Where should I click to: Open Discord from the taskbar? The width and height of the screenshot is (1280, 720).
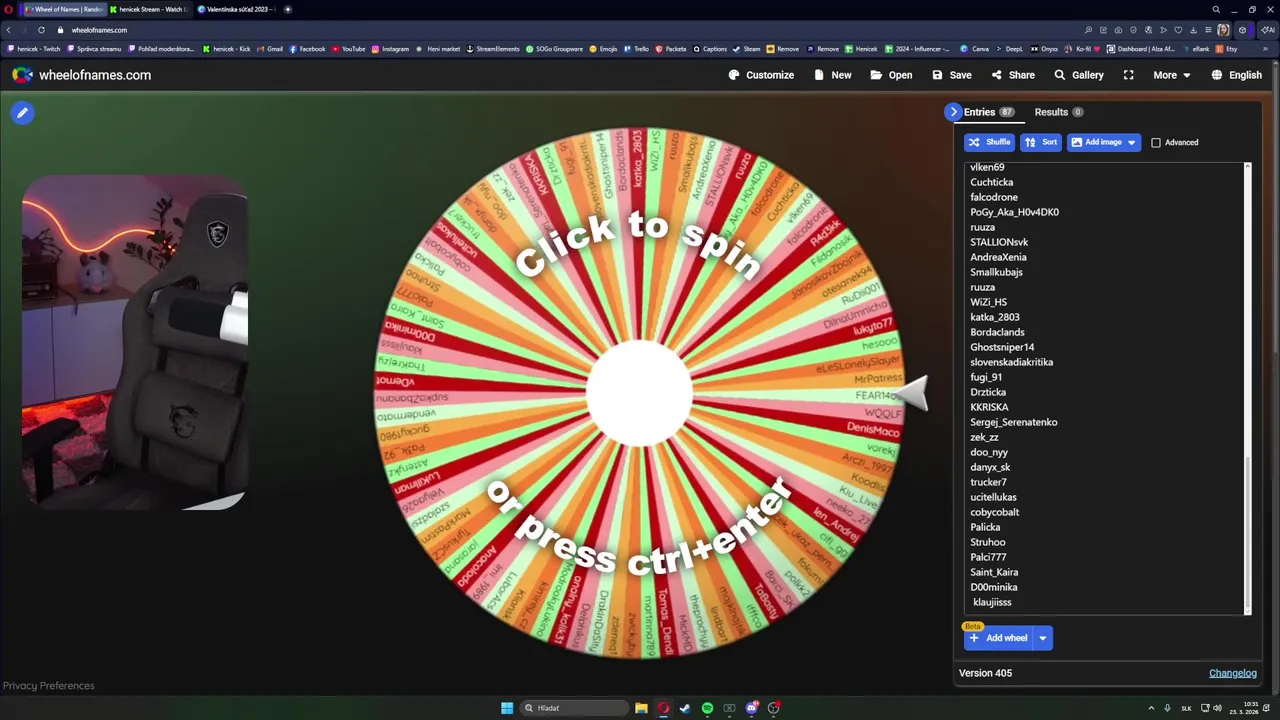coord(751,708)
